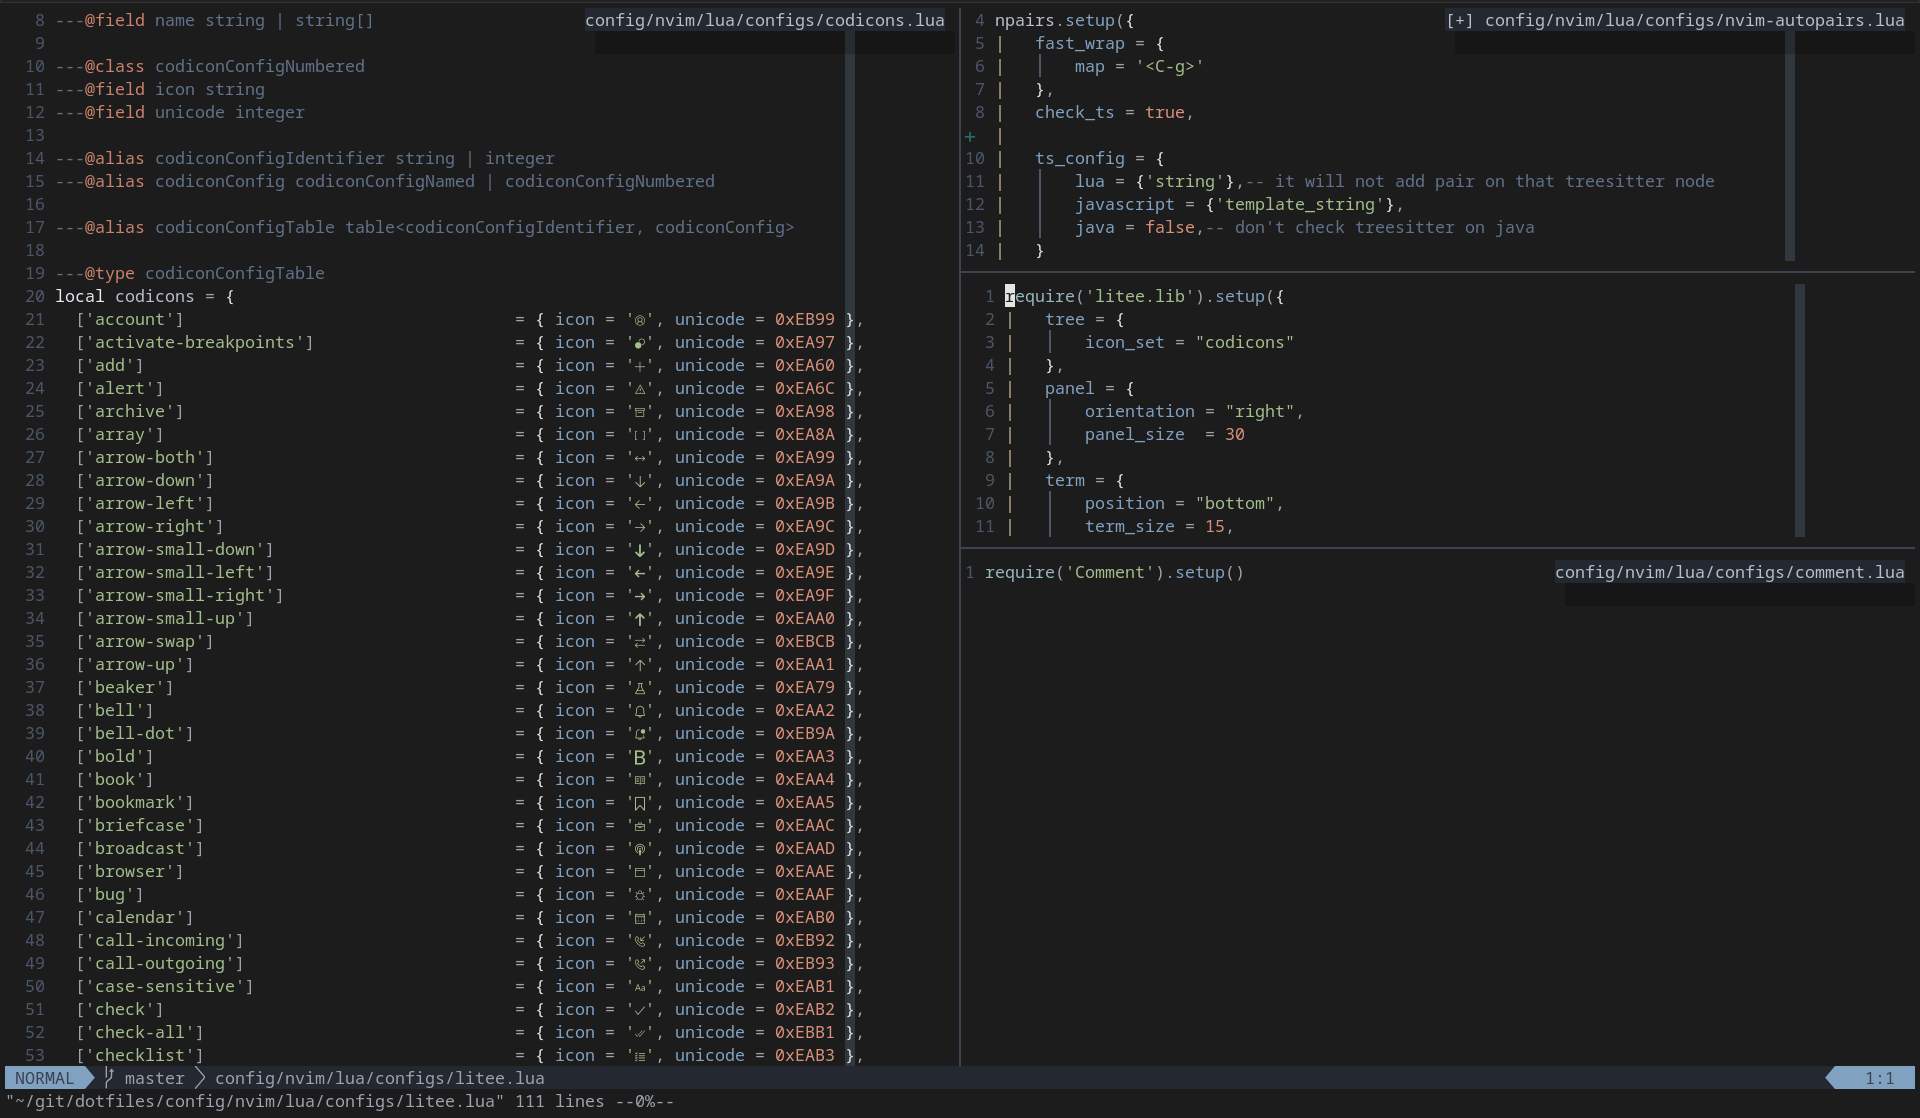Click the bookmark icon glyph
Image resolution: width=1920 pixels, height=1118 pixels.
point(640,803)
